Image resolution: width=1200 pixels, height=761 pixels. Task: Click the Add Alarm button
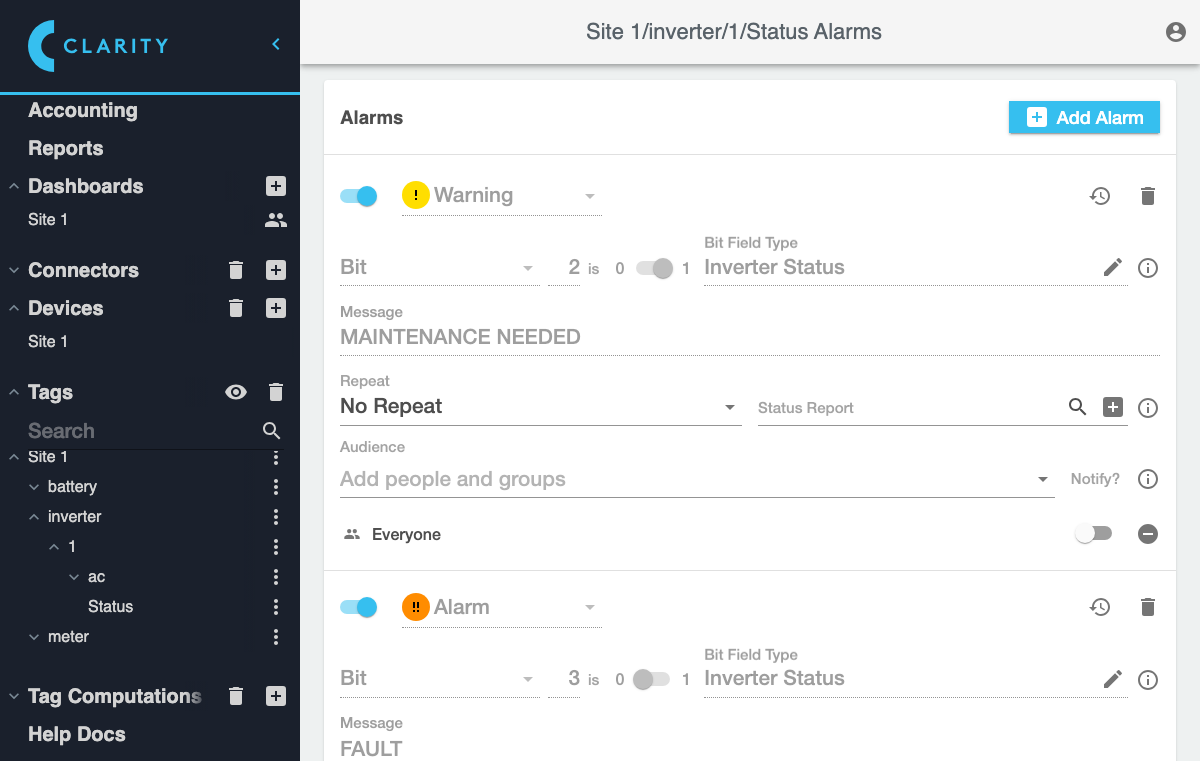point(1084,117)
